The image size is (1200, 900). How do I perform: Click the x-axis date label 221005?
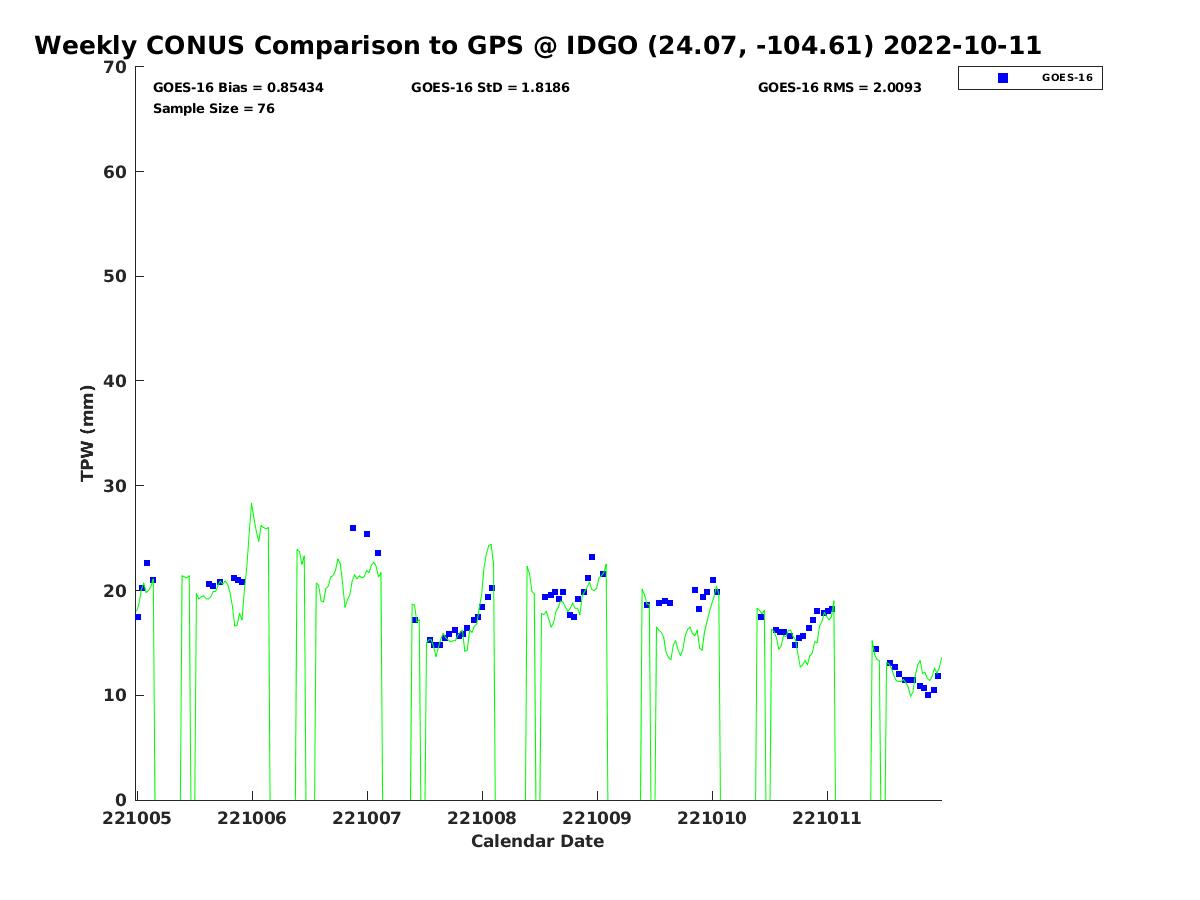(x=137, y=818)
